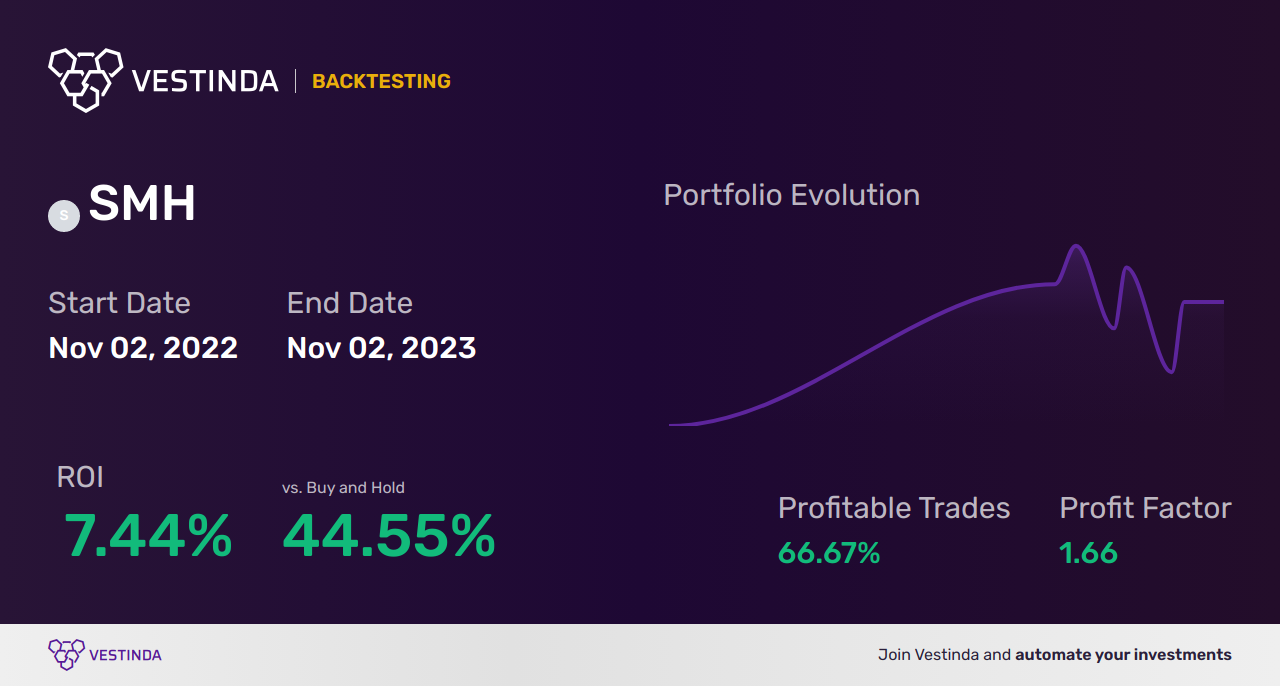Image resolution: width=1280 pixels, height=686 pixels.
Task: Click the SMH symbol badge icon
Action: tap(64, 215)
